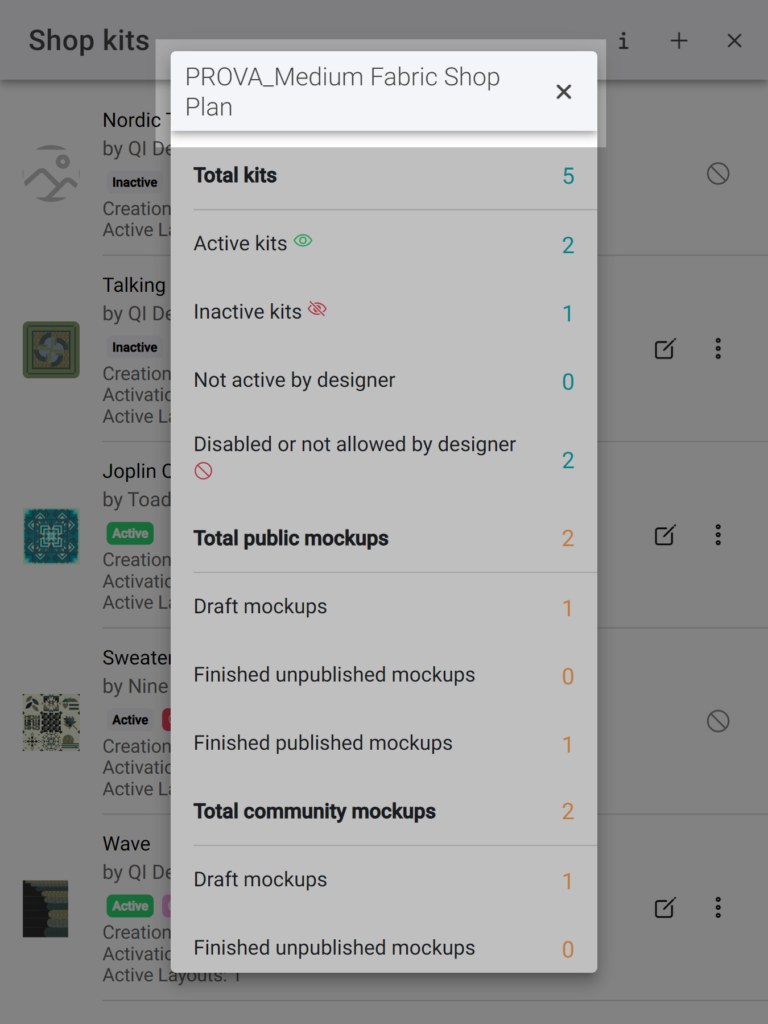This screenshot has height=1024, width=768.
Task: Edit the Wave kit with pencil icon
Action: click(x=665, y=907)
